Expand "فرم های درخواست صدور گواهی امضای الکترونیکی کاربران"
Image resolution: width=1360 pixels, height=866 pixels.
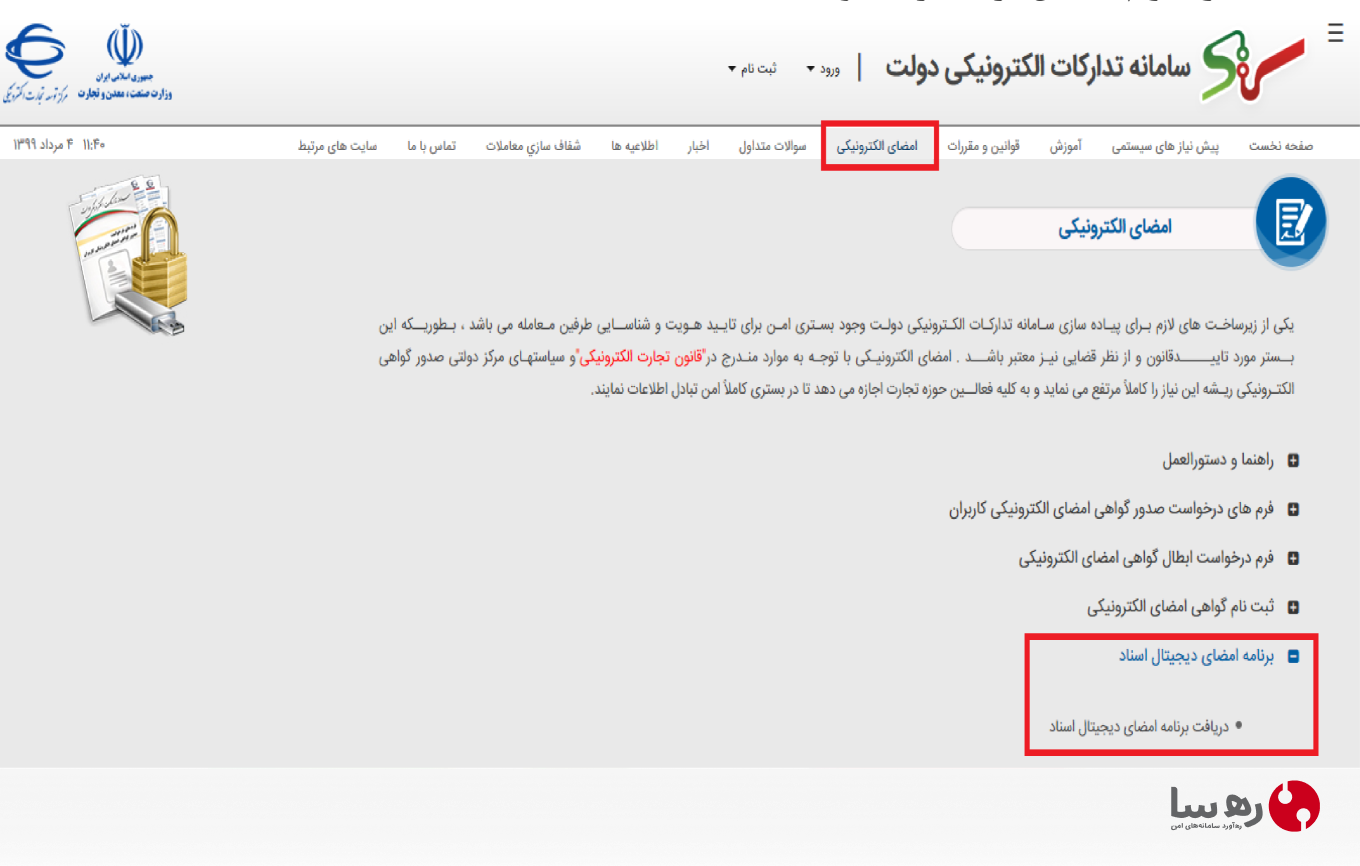coord(1124,510)
